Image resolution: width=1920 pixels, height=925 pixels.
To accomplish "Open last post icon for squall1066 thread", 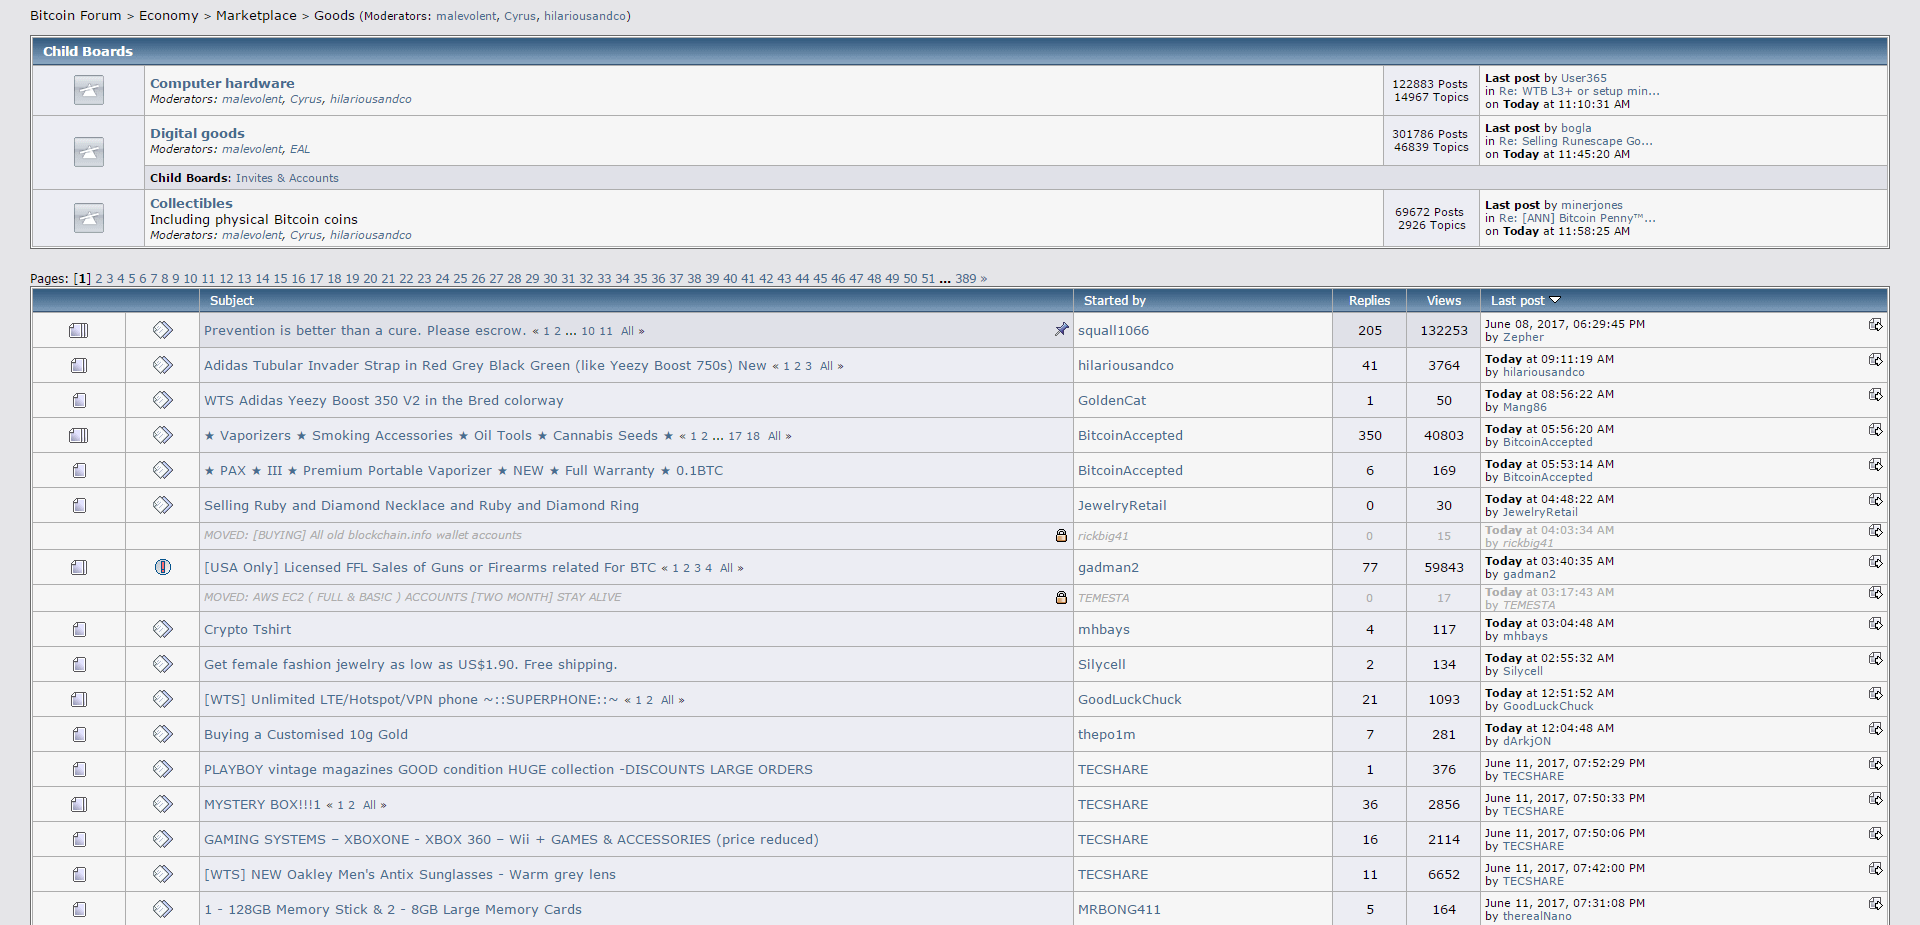I will click(1875, 325).
